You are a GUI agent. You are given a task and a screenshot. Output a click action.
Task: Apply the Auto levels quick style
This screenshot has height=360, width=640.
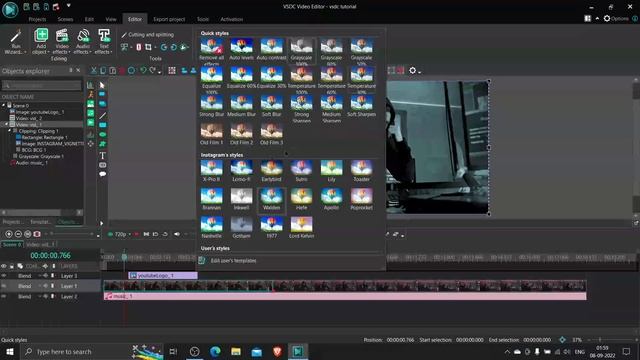(x=241, y=49)
